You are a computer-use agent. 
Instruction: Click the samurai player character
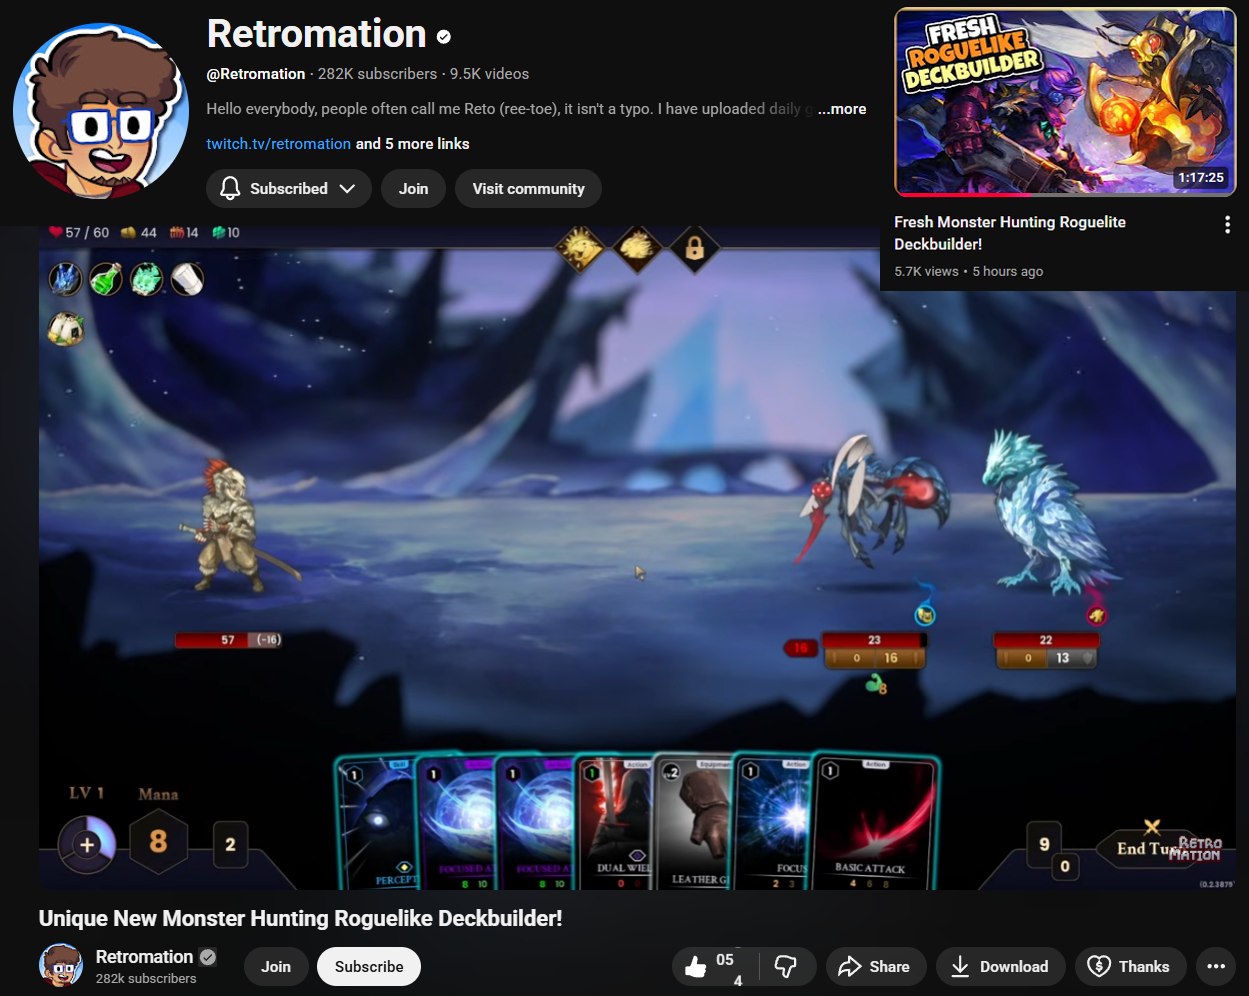click(238, 525)
